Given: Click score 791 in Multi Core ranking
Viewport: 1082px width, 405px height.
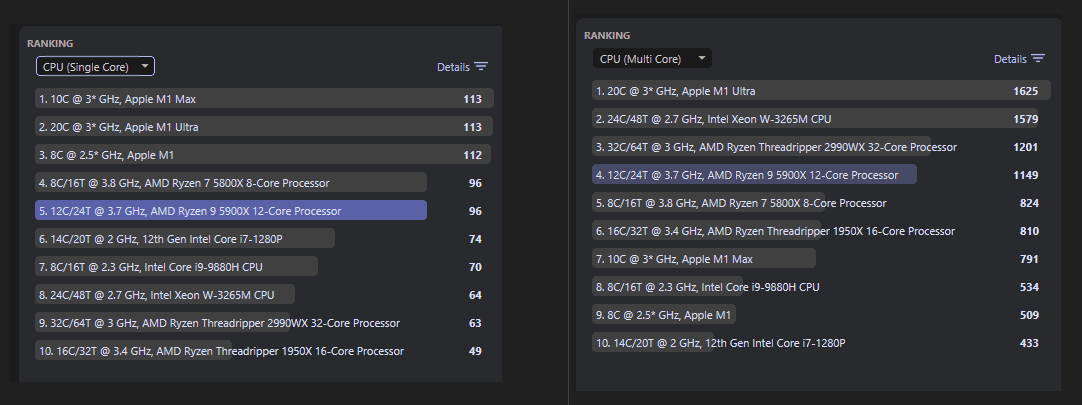Looking at the screenshot, I should [1029, 259].
